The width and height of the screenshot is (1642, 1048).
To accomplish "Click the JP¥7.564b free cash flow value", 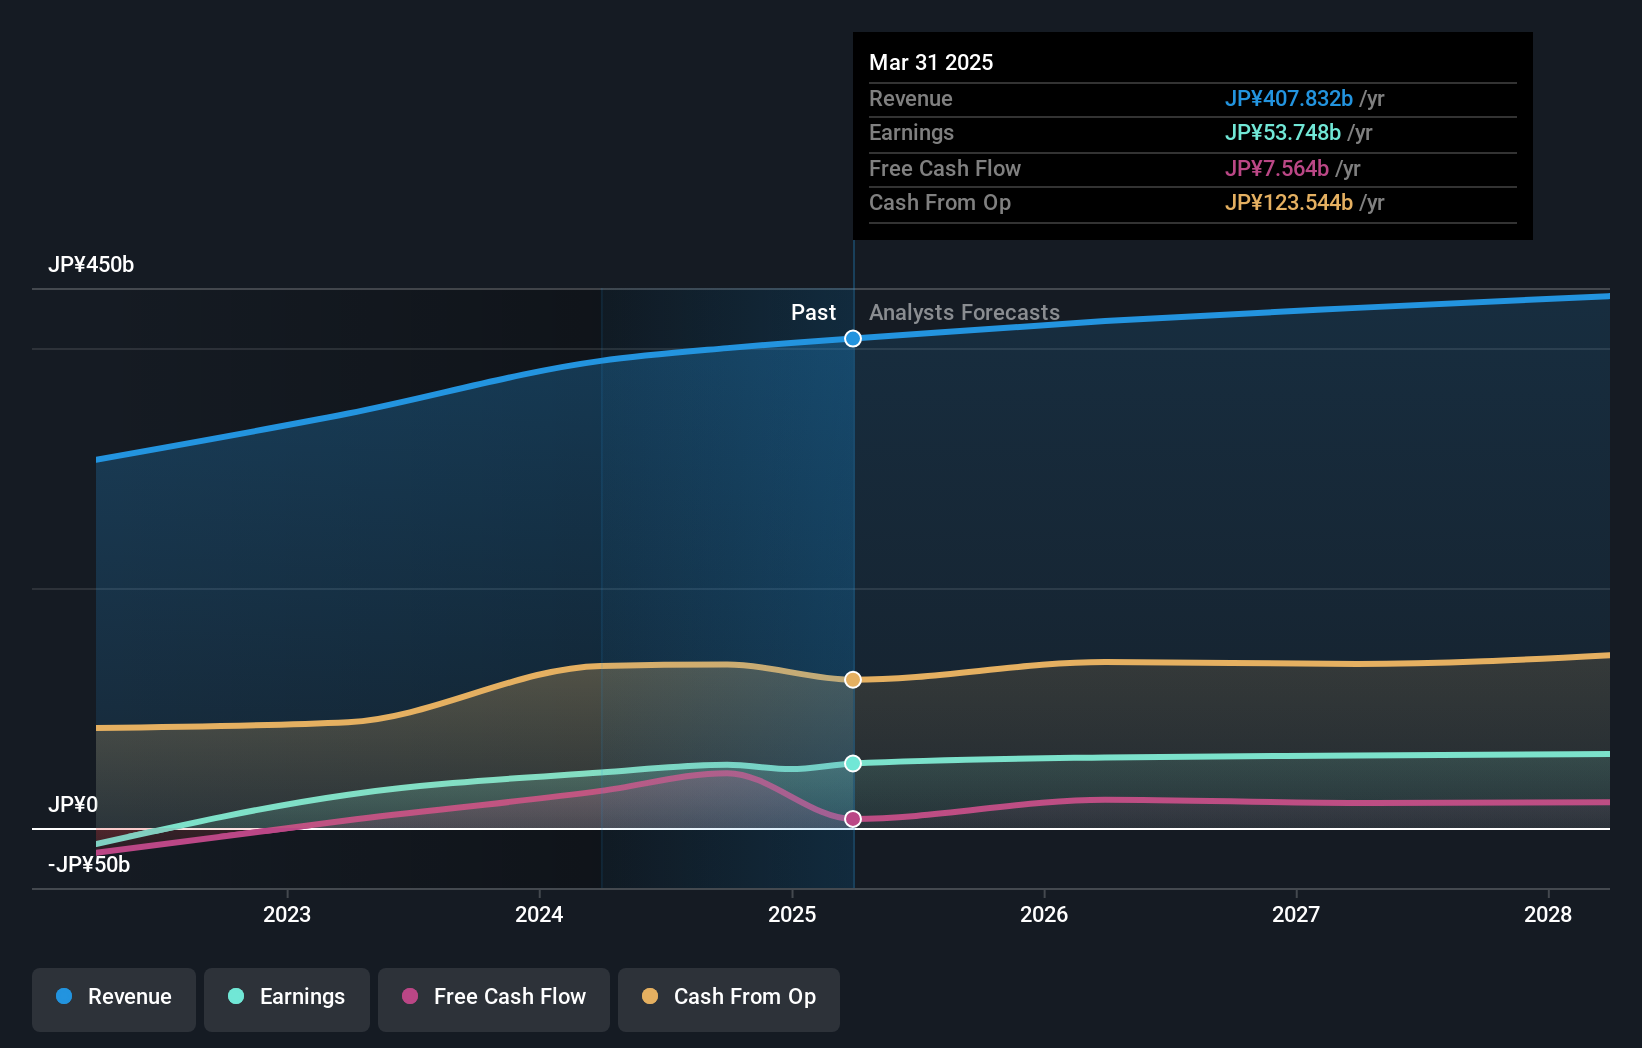I will pyautogui.click(x=1277, y=169).
